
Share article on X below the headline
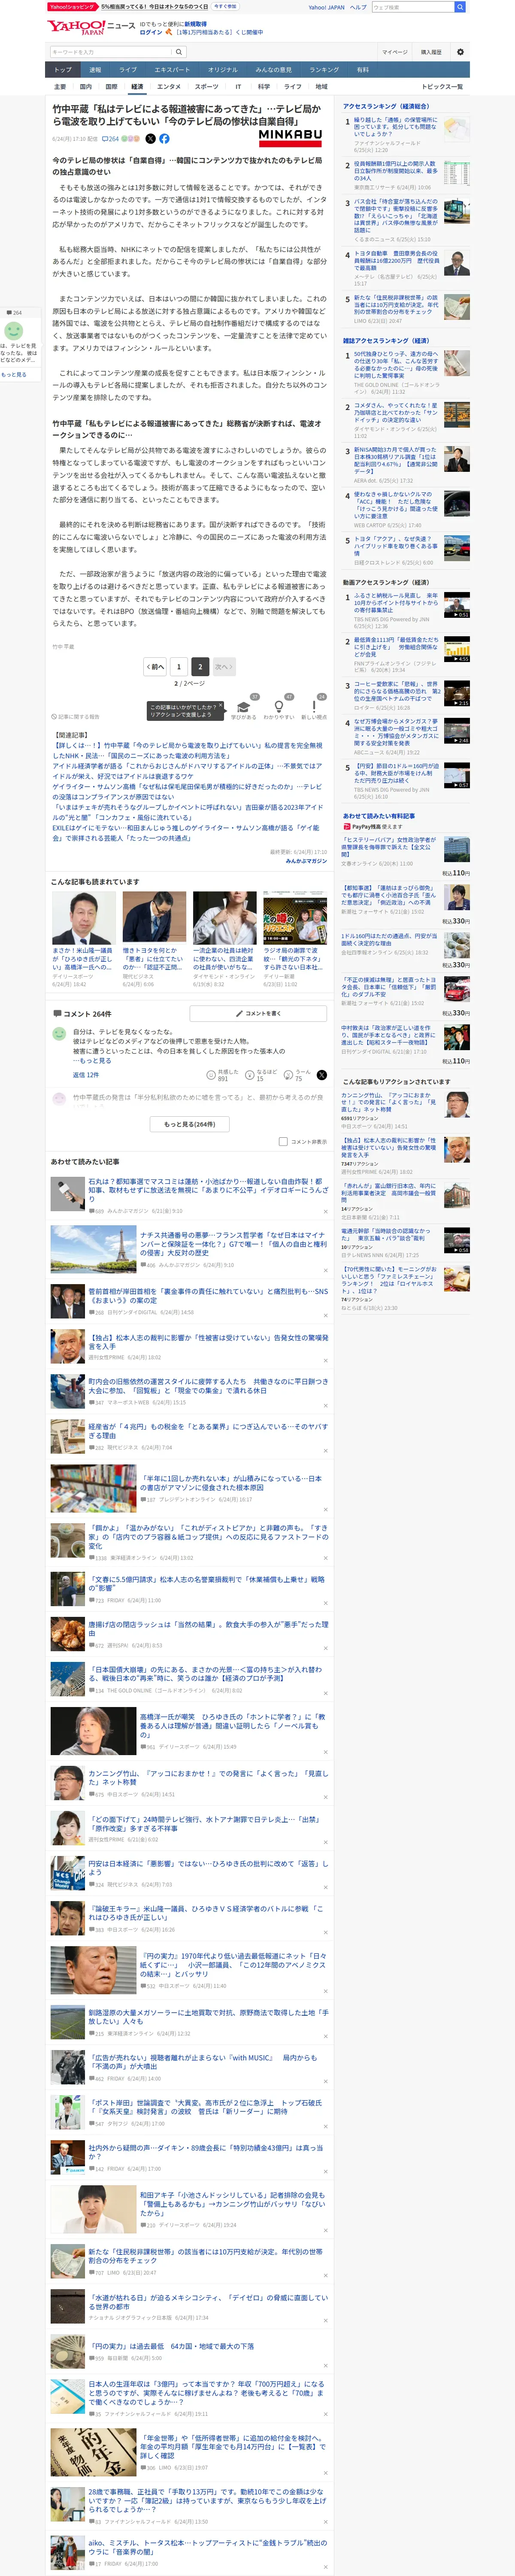pyautogui.click(x=150, y=139)
